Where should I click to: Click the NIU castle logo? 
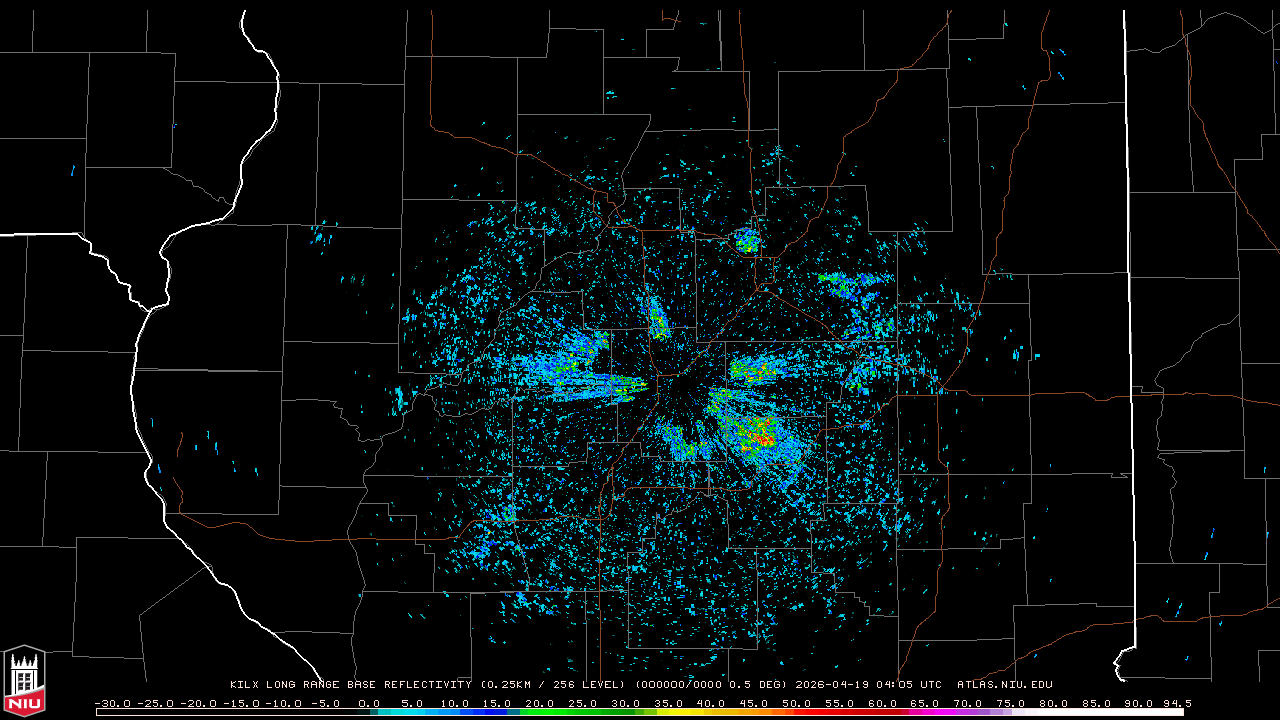coord(24,681)
